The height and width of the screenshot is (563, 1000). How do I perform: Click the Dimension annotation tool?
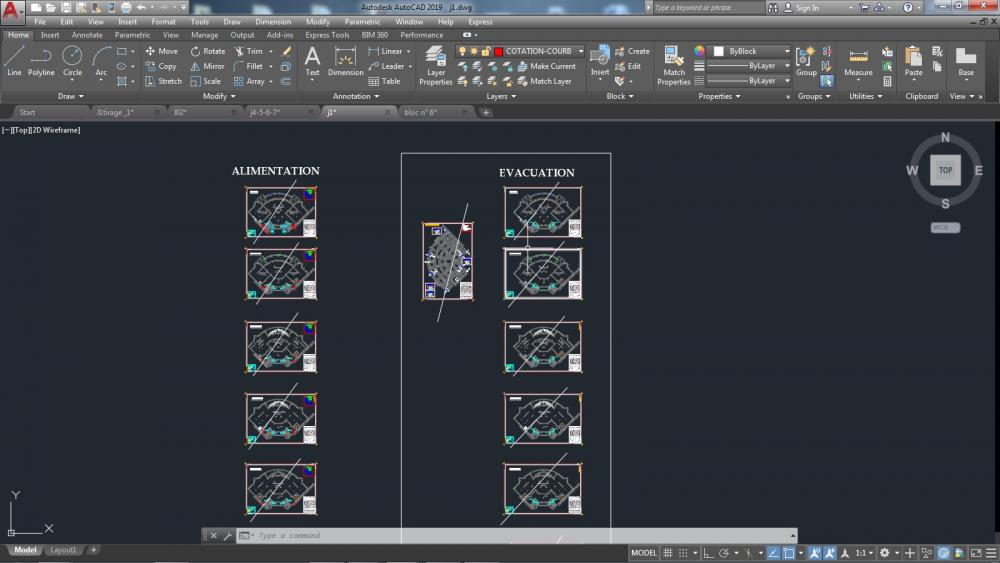(x=346, y=60)
